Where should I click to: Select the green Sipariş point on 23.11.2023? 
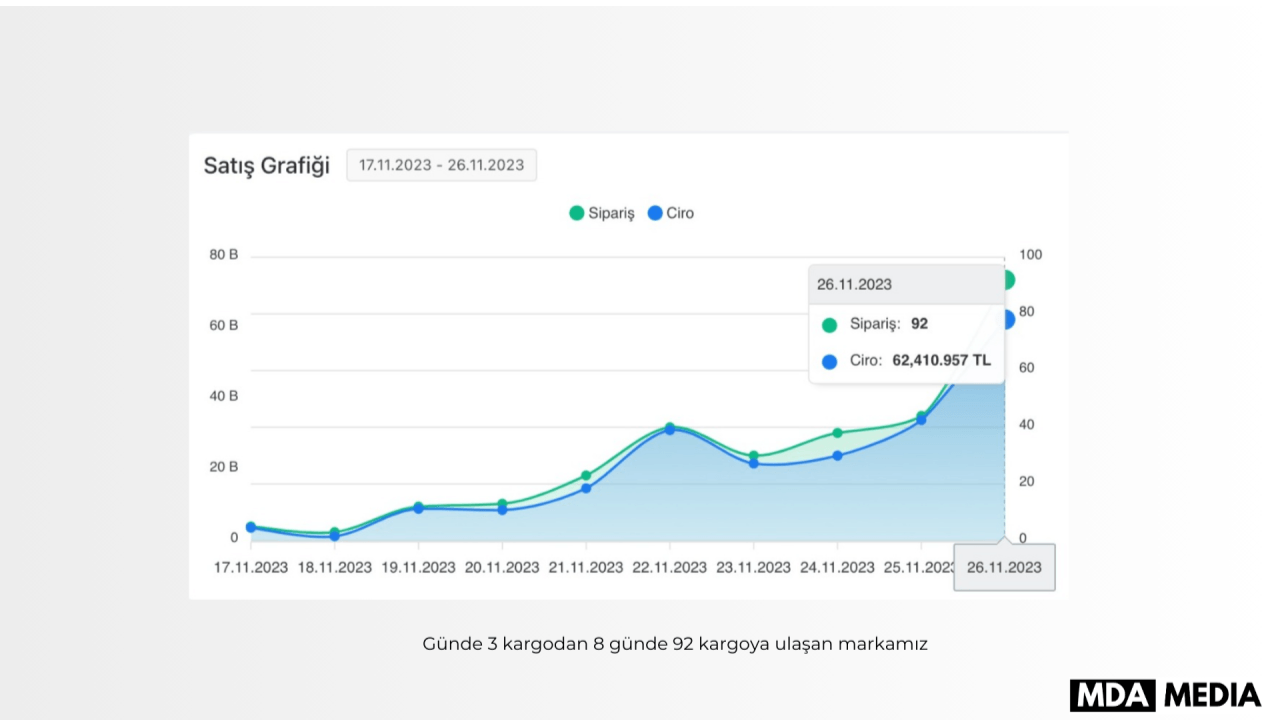pos(754,456)
